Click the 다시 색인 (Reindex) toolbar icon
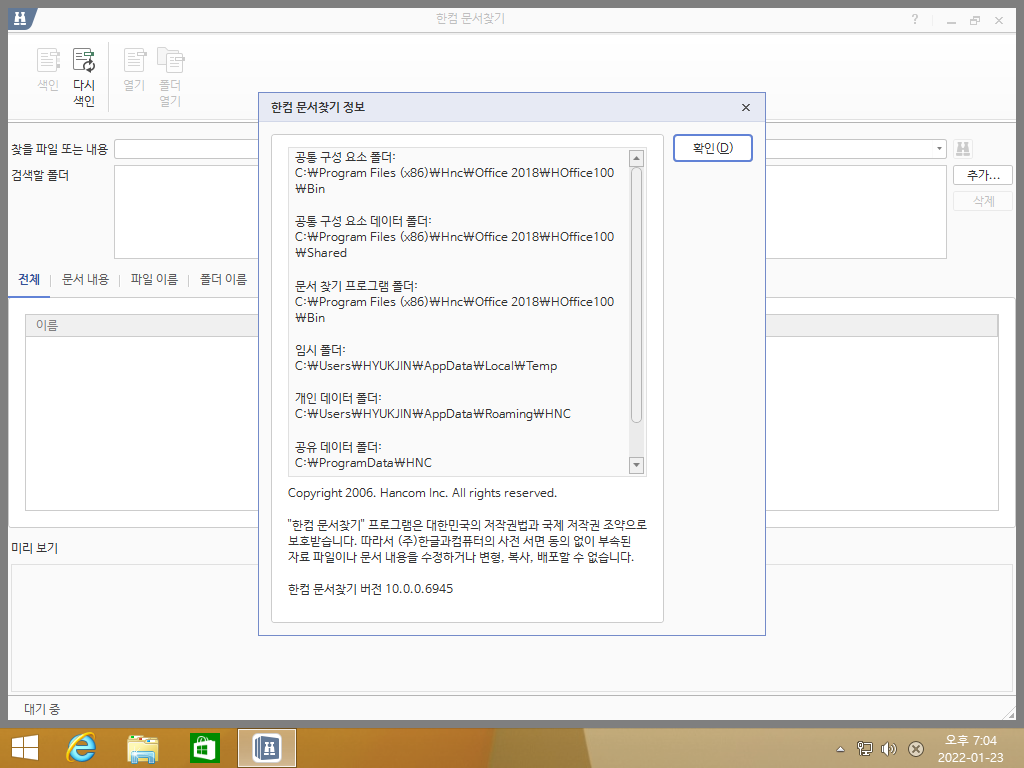Viewport: 1024px width, 768px height. click(84, 77)
